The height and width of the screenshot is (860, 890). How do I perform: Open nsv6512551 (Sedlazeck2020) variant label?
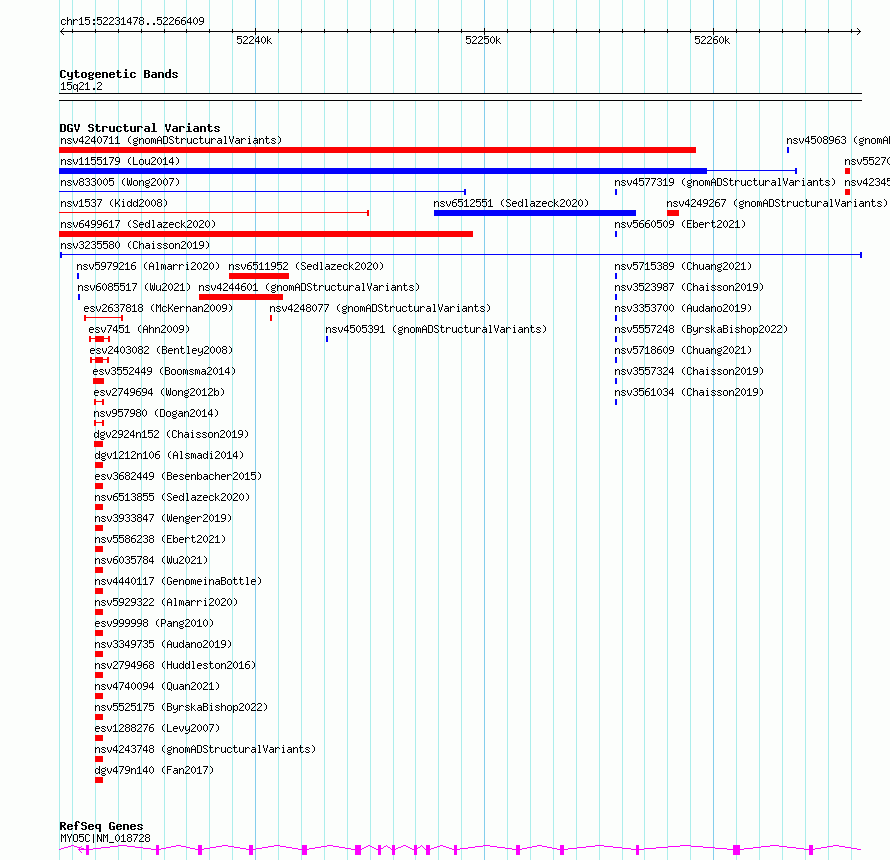click(511, 203)
